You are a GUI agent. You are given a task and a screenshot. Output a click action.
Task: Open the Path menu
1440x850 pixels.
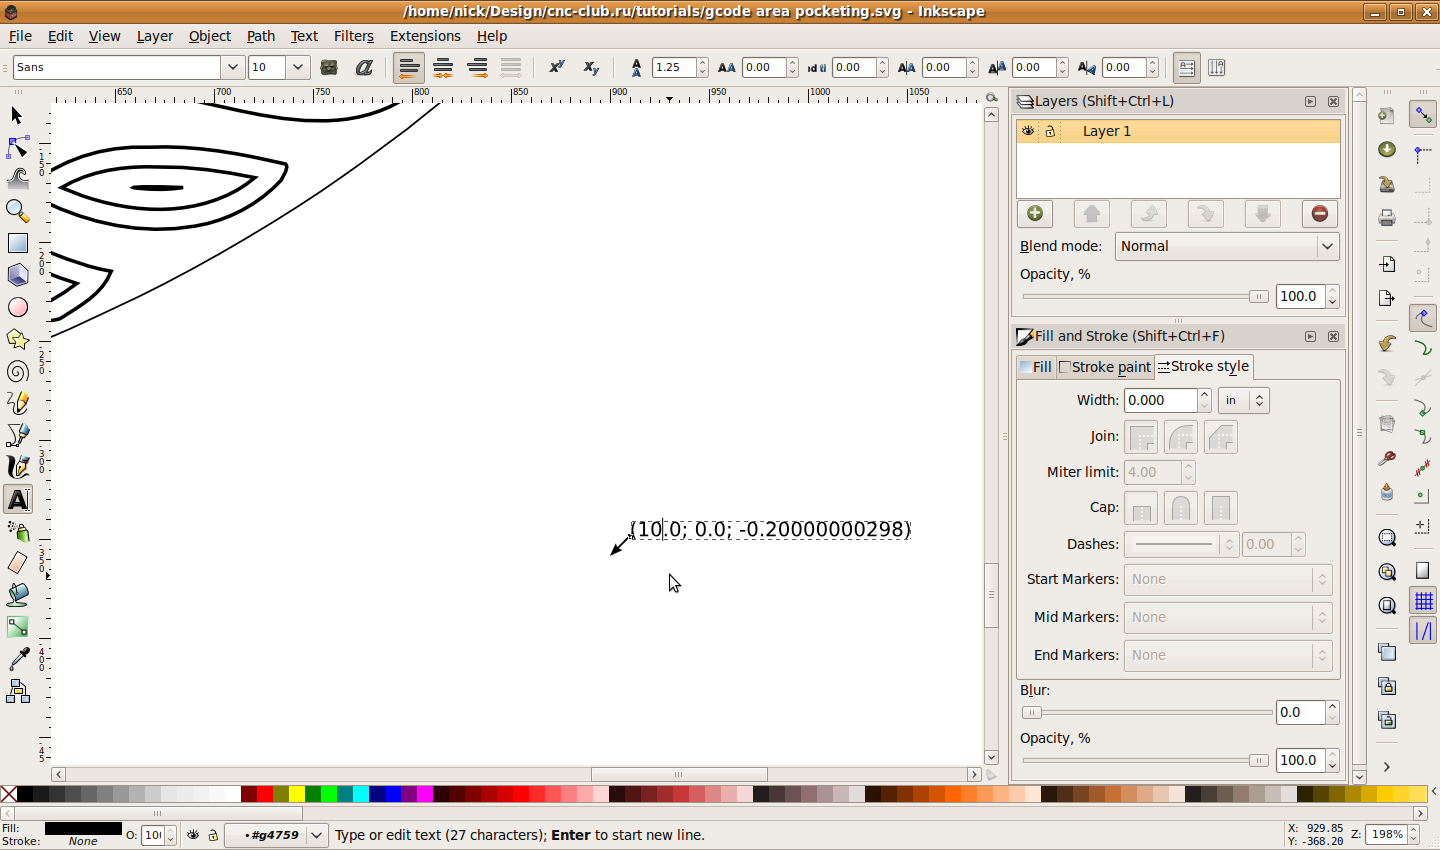[x=261, y=36]
